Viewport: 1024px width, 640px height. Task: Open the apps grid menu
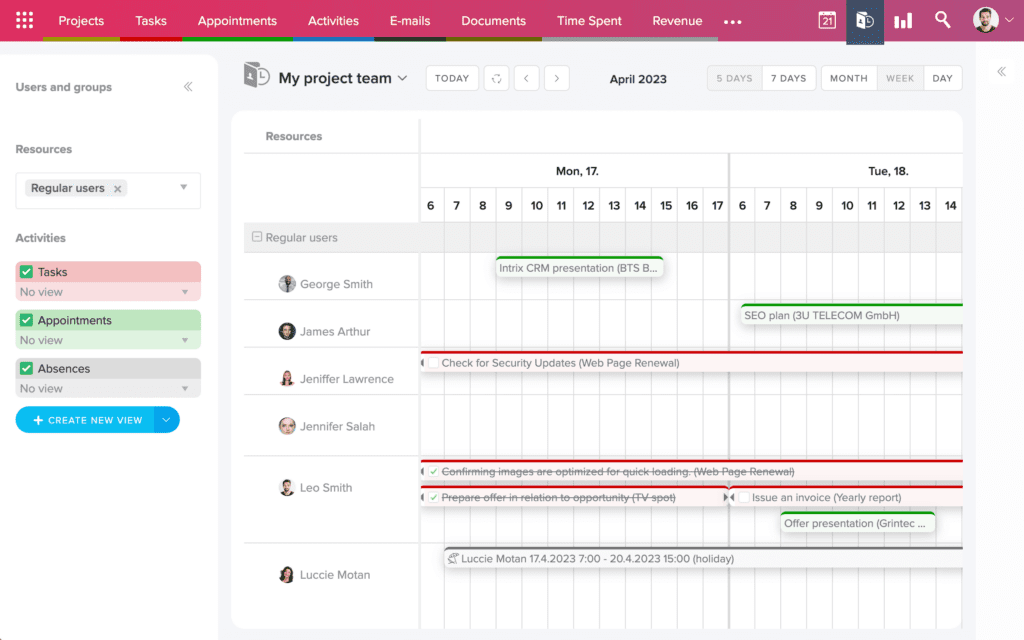(x=24, y=20)
